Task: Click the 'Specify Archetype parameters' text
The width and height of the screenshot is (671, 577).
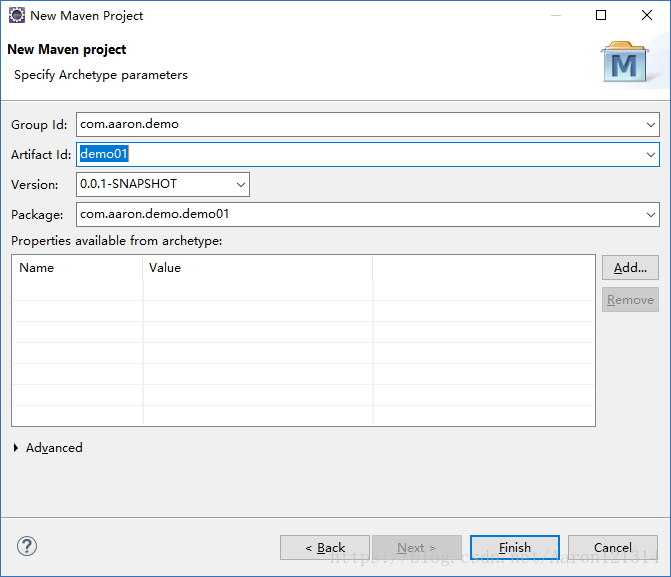Action: click(101, 75)
